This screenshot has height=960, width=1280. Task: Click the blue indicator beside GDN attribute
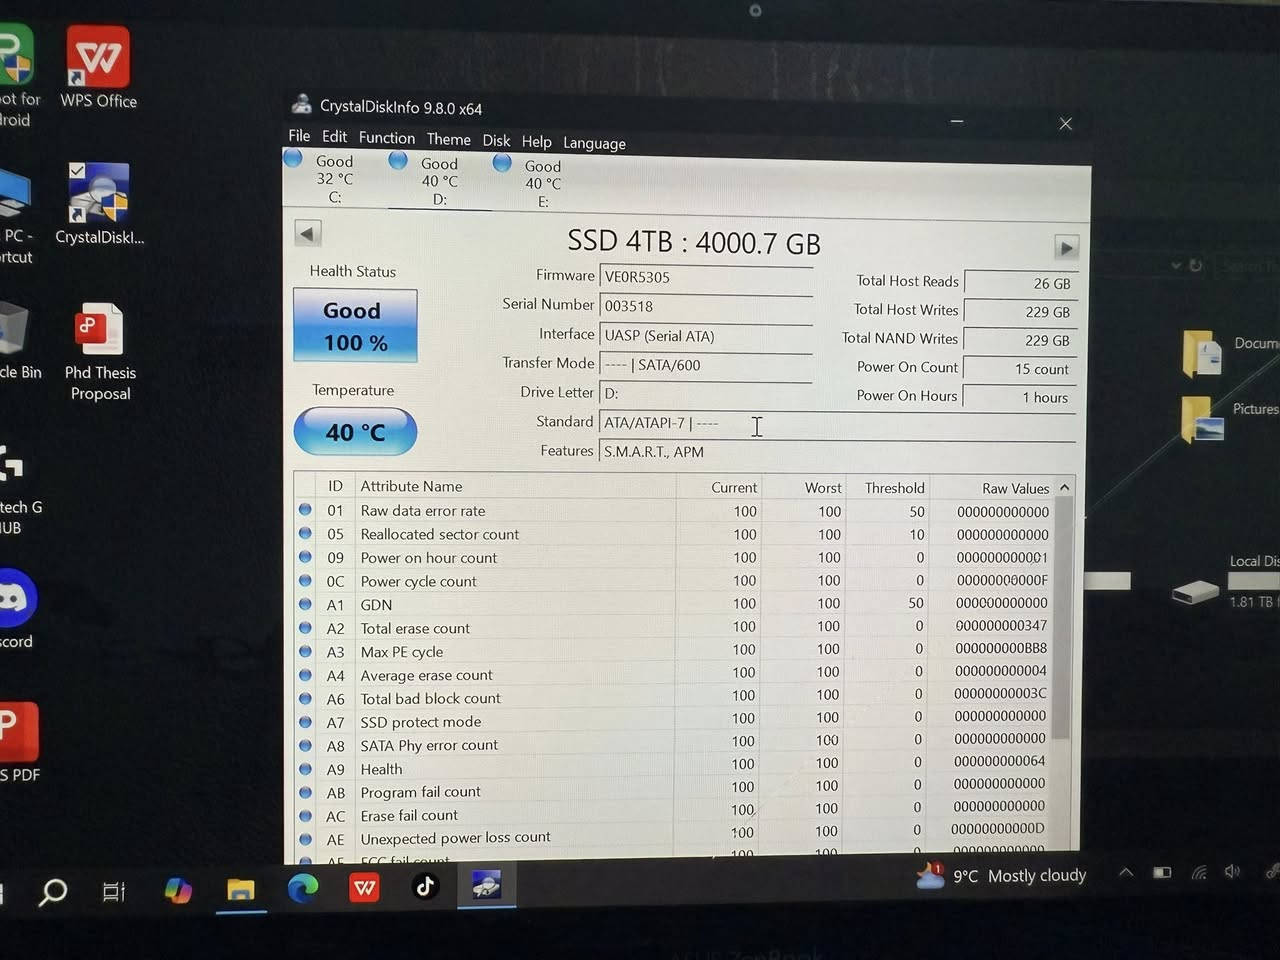point(305,604)
